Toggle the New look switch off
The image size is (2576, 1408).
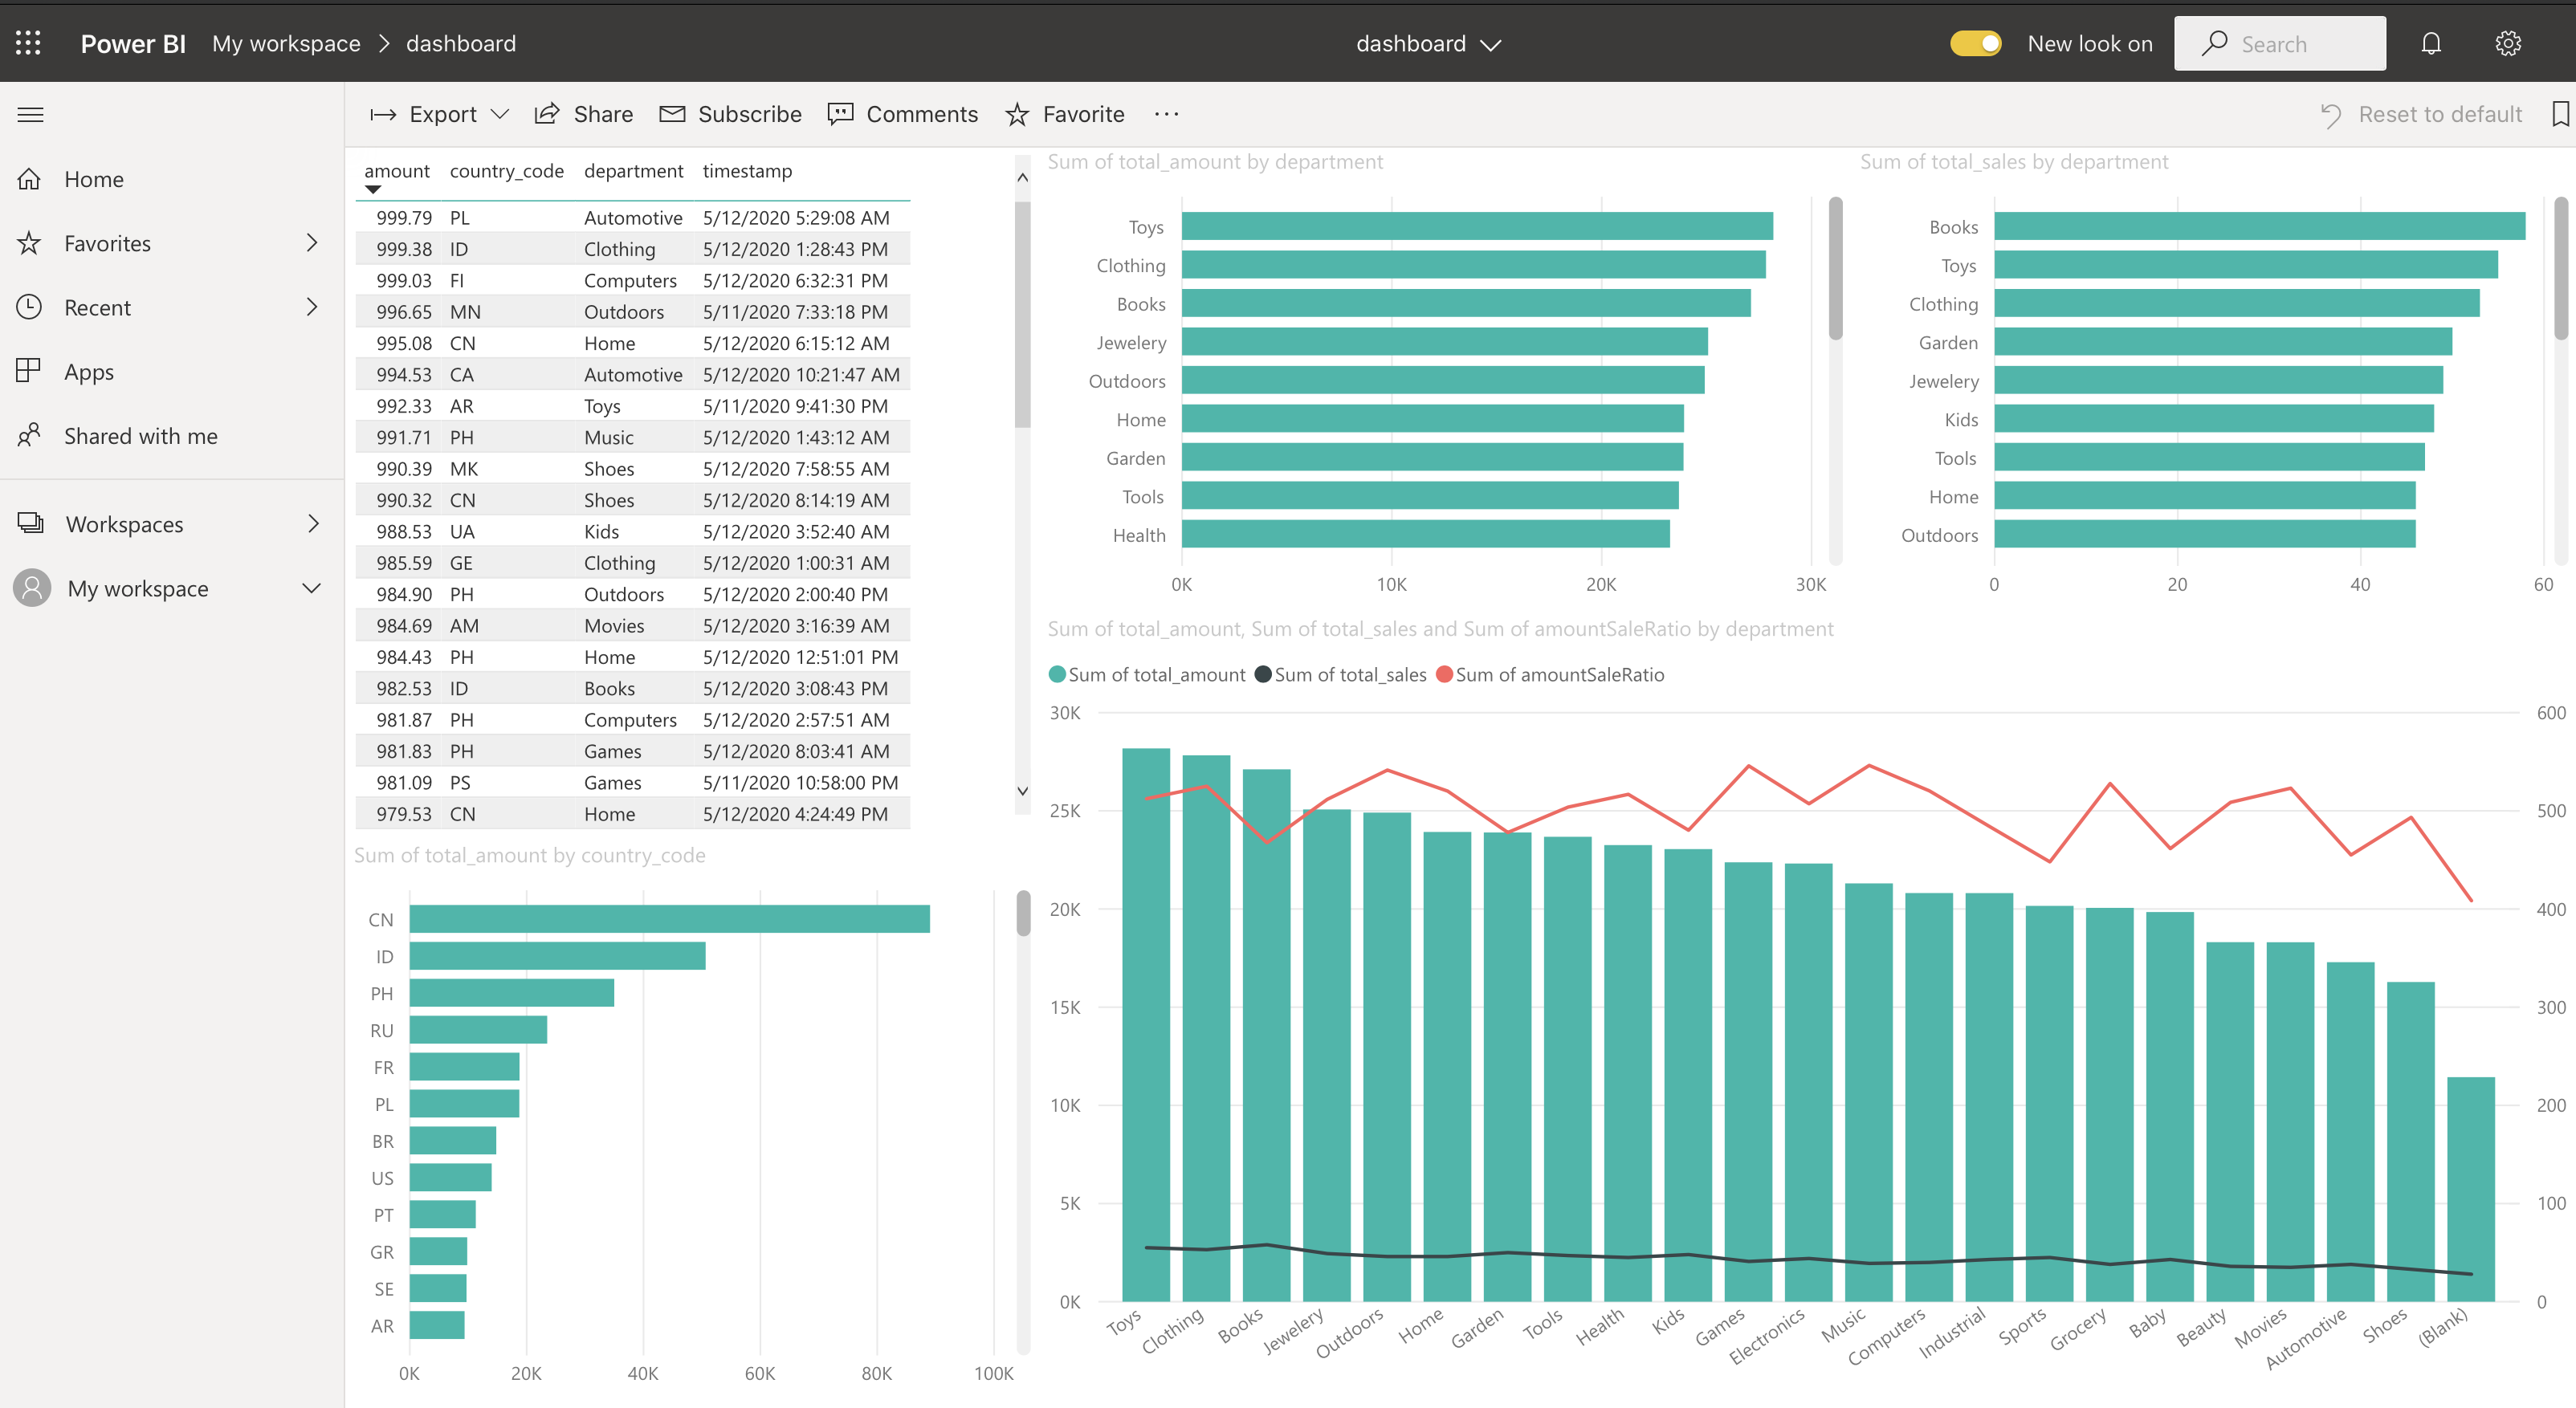1975,43
